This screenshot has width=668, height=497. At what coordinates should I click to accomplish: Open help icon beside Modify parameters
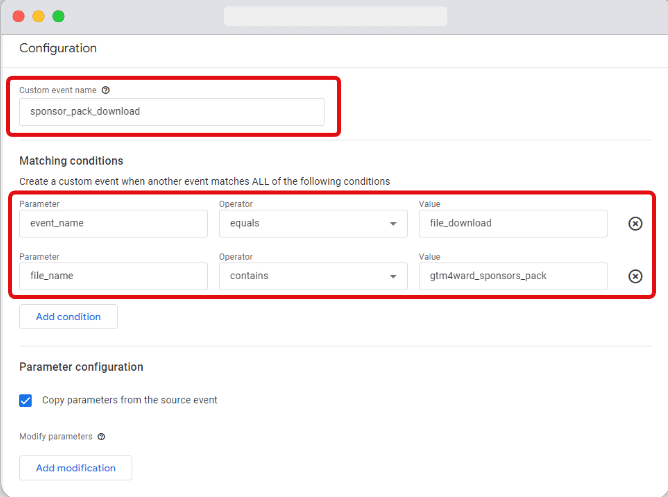tap(101, 437)
